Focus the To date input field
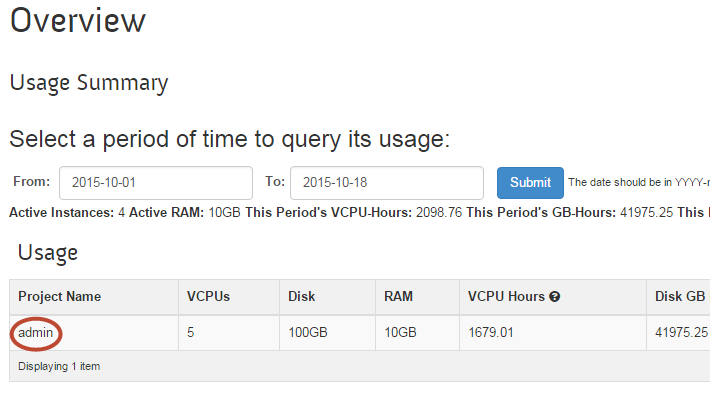This screenshot has width=710, height=409. coord(386,183)
